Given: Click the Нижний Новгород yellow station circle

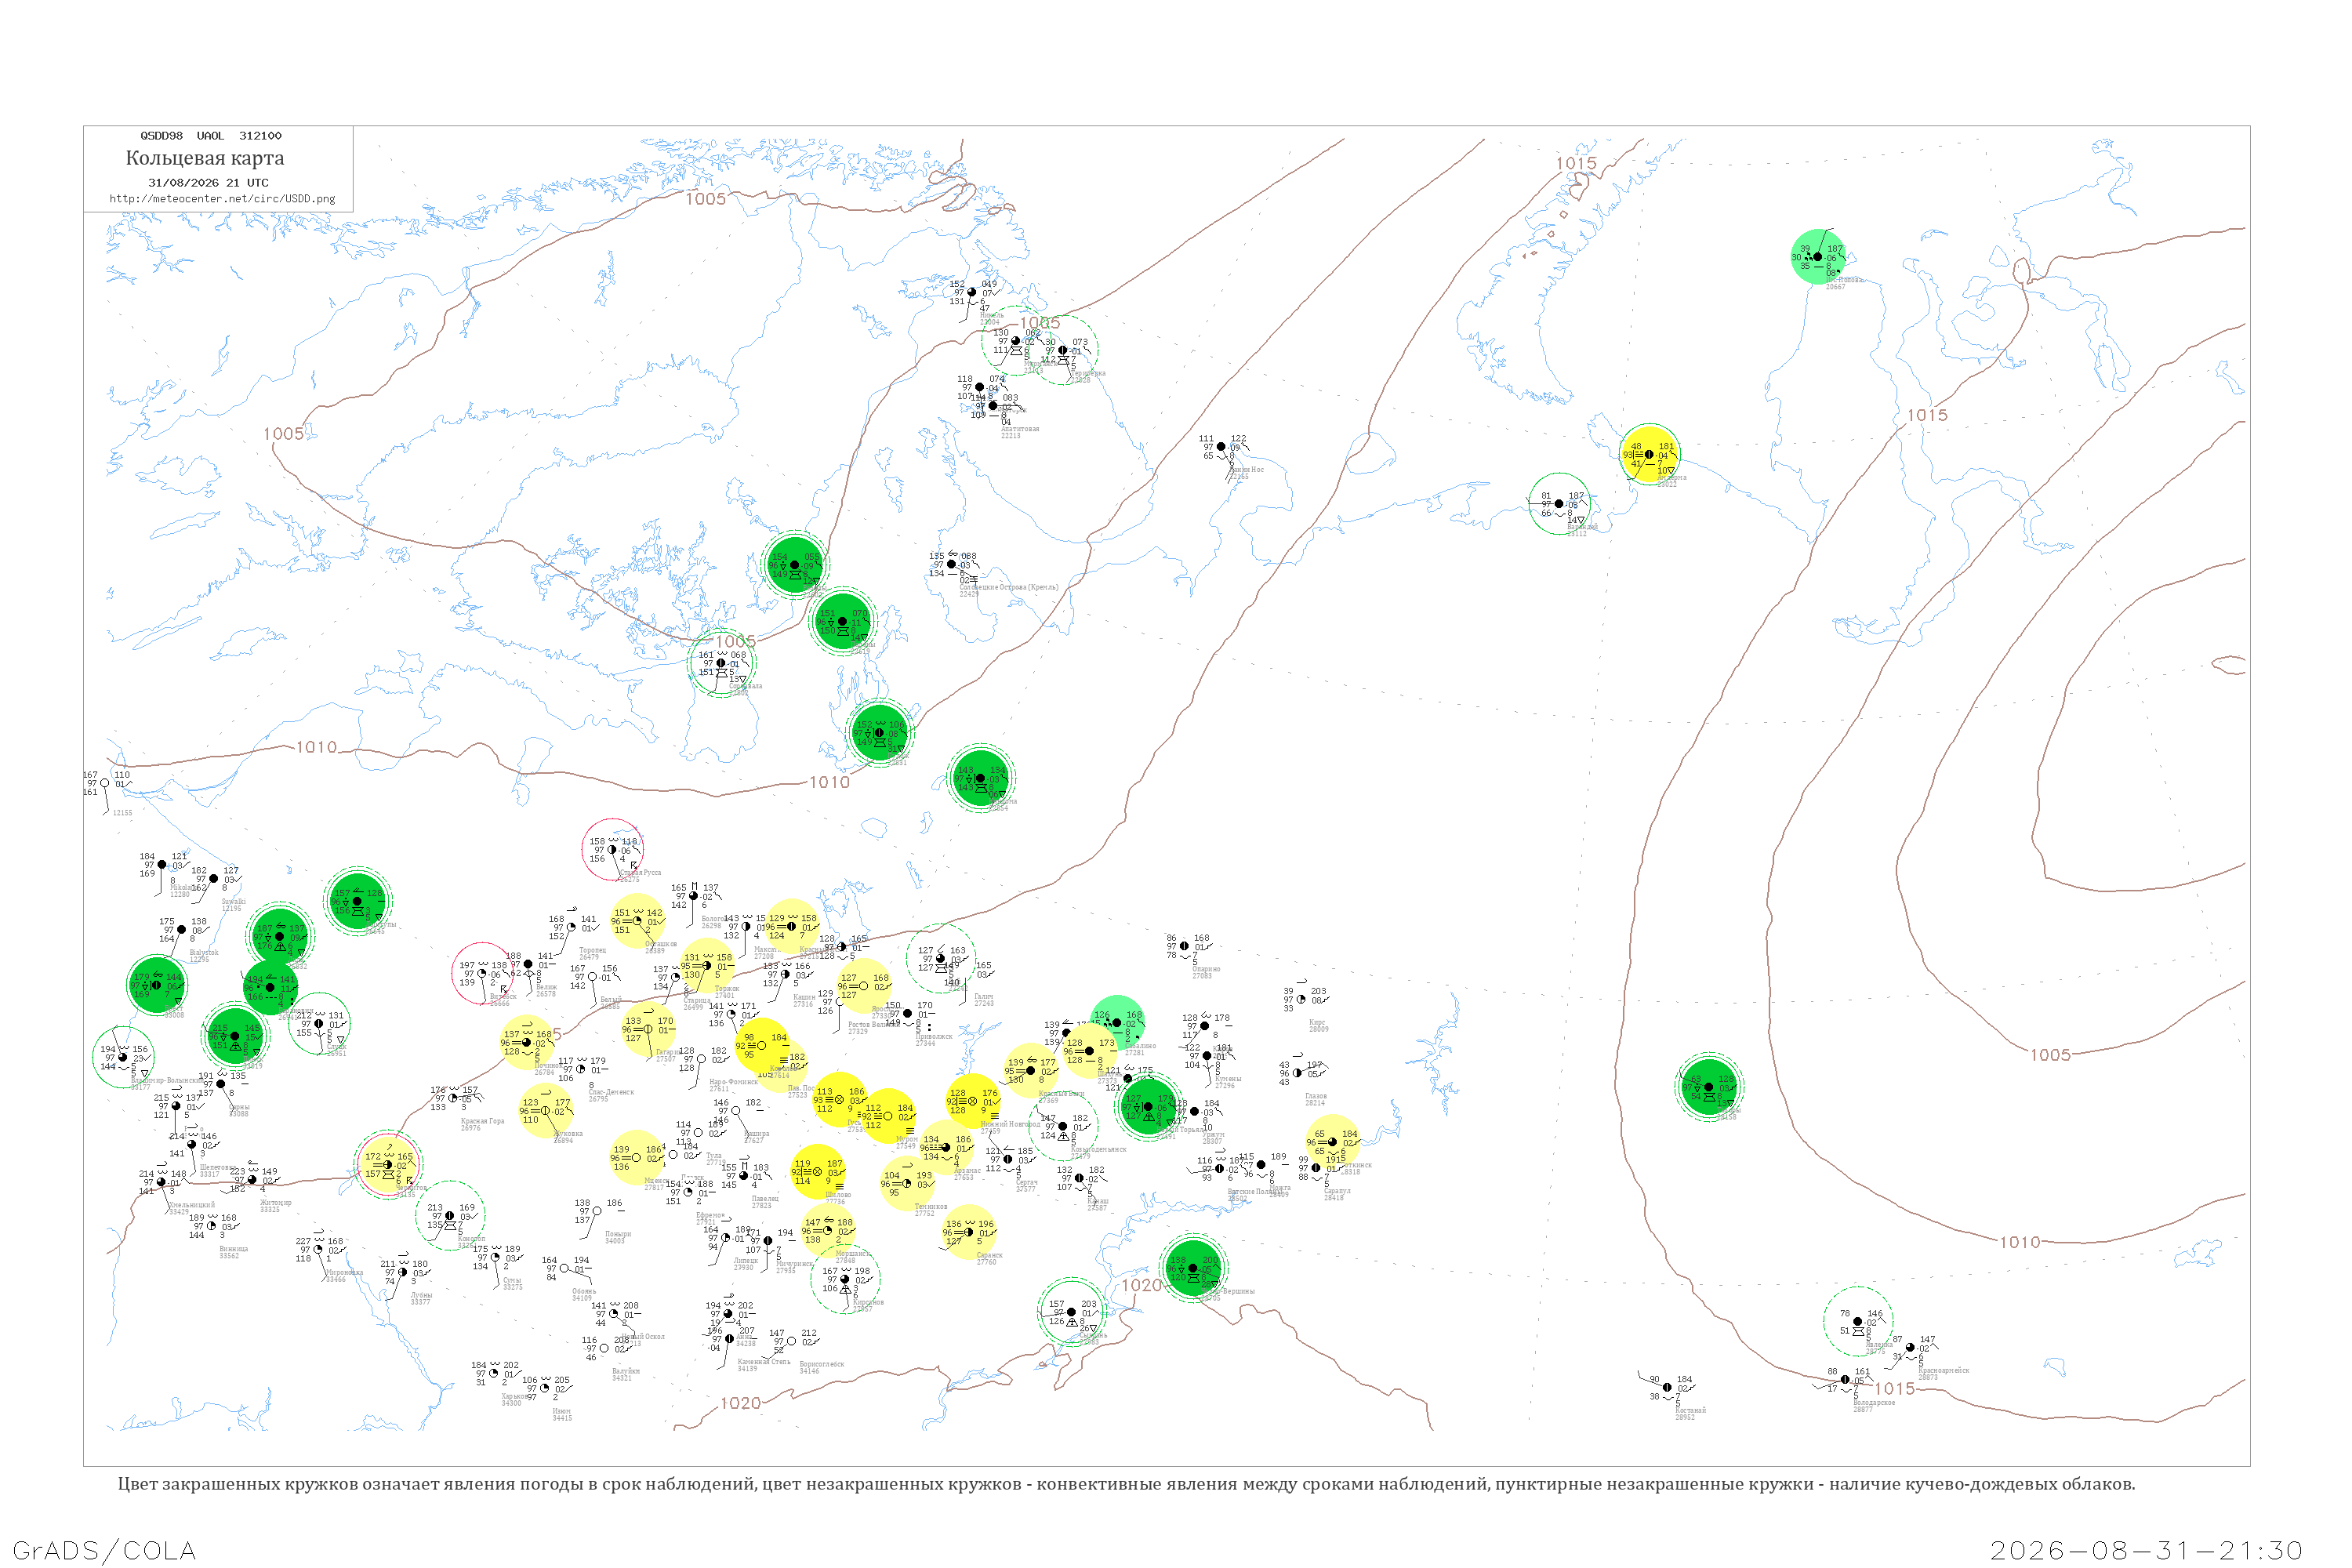Looking at the screenshot, I should pos(972,1101).
